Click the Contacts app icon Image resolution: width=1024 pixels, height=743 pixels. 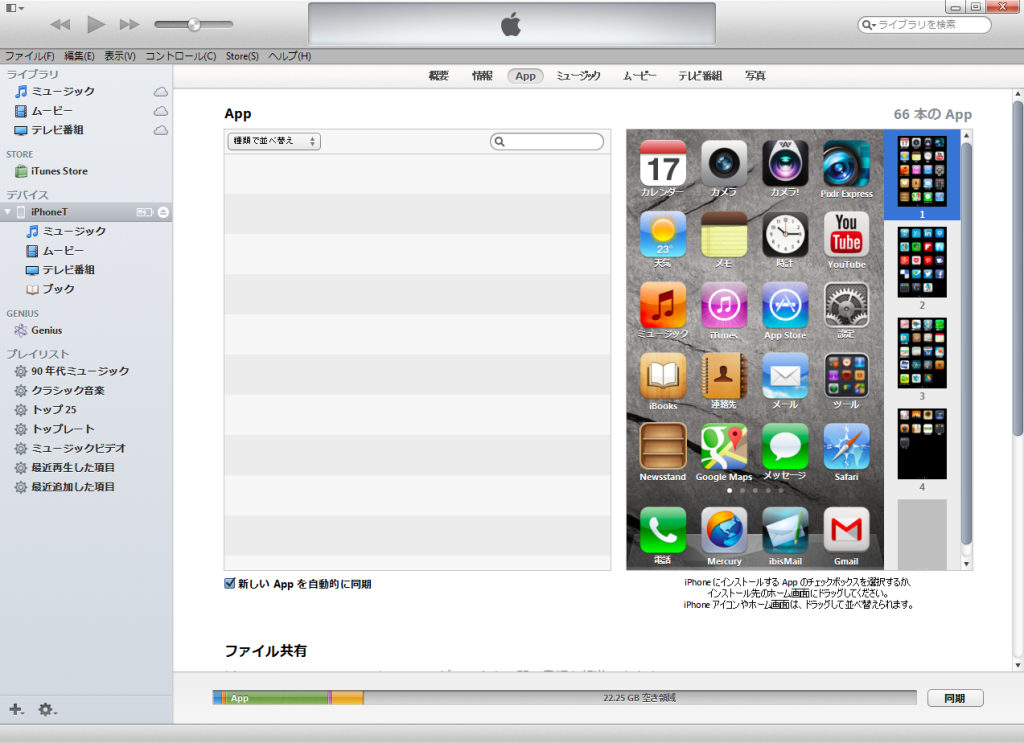point(724,376)
